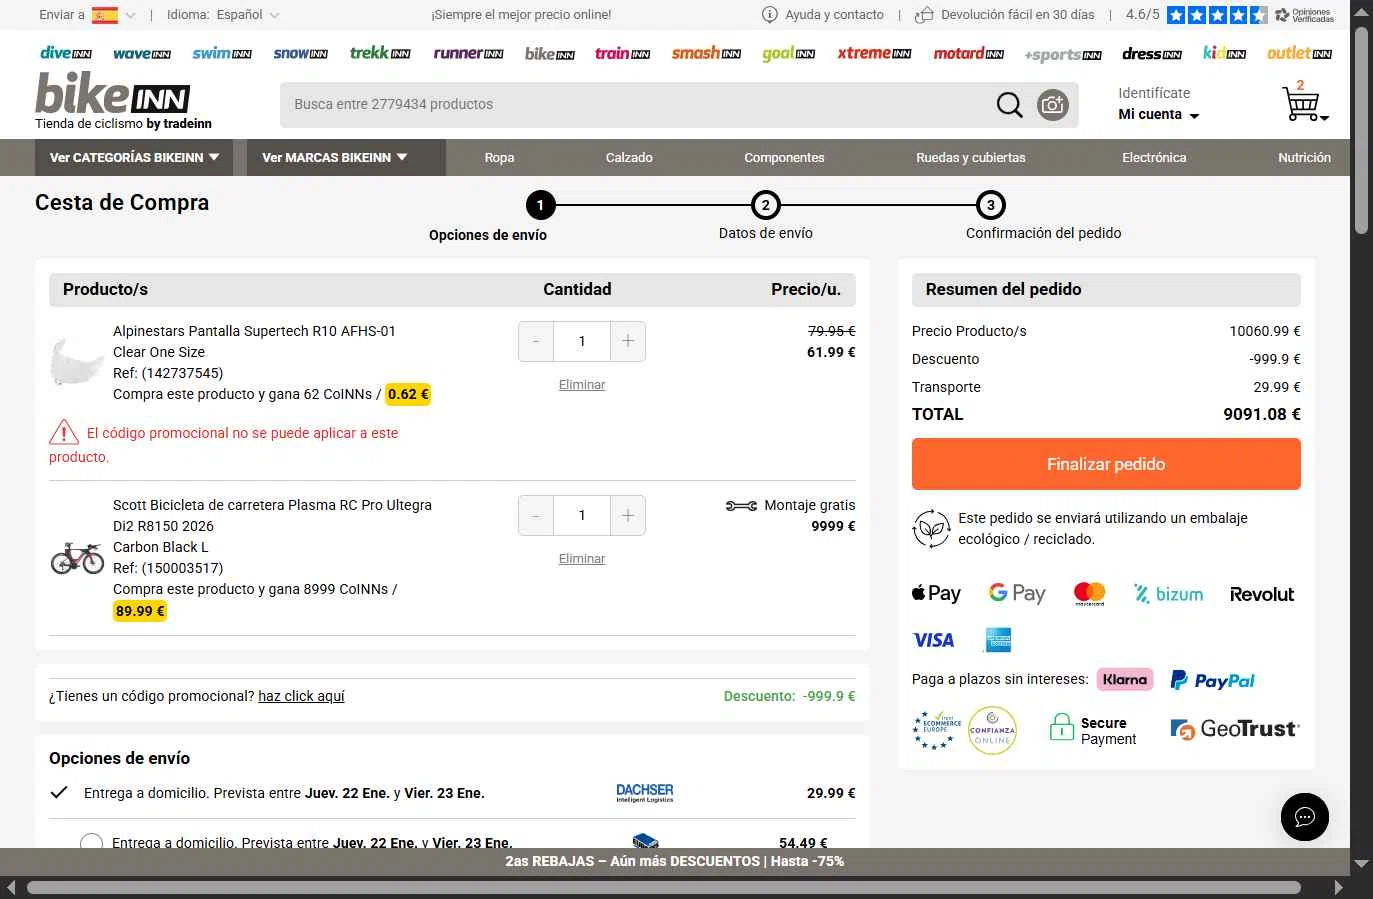Click the Scott bicycle product thumbnail
Viewport: 1373px width, 899px height.
point(77,558)
